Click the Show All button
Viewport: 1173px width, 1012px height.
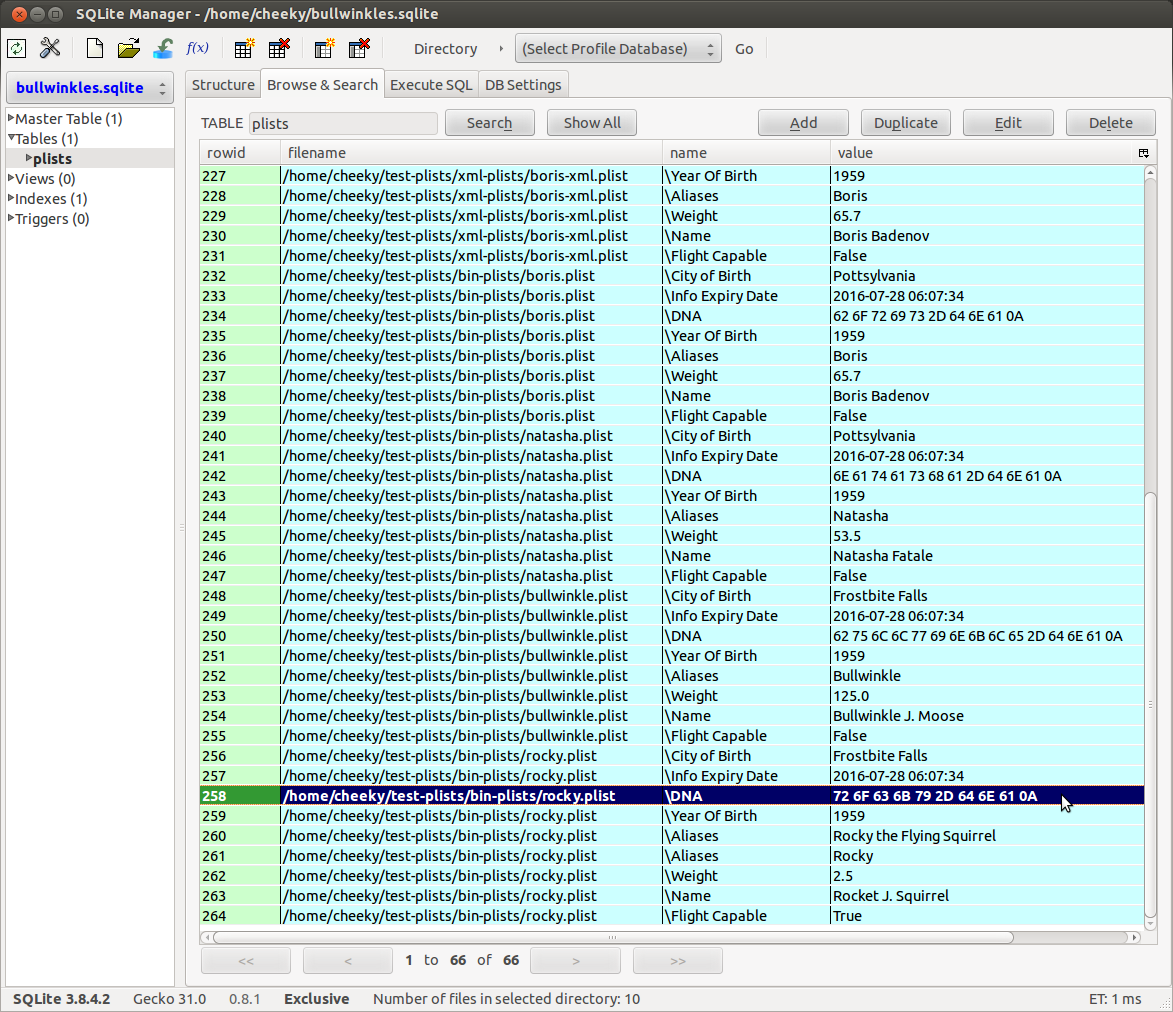(592, 123)
